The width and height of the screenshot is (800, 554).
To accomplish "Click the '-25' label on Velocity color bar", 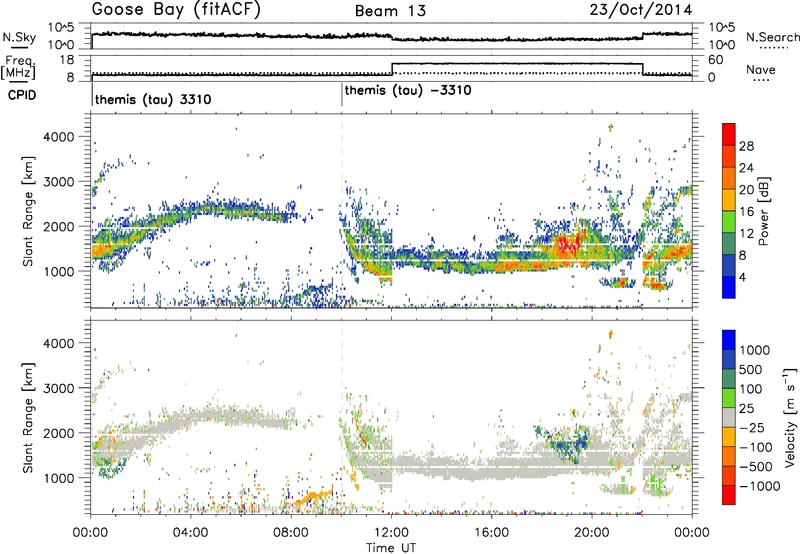I will point(752,428).
